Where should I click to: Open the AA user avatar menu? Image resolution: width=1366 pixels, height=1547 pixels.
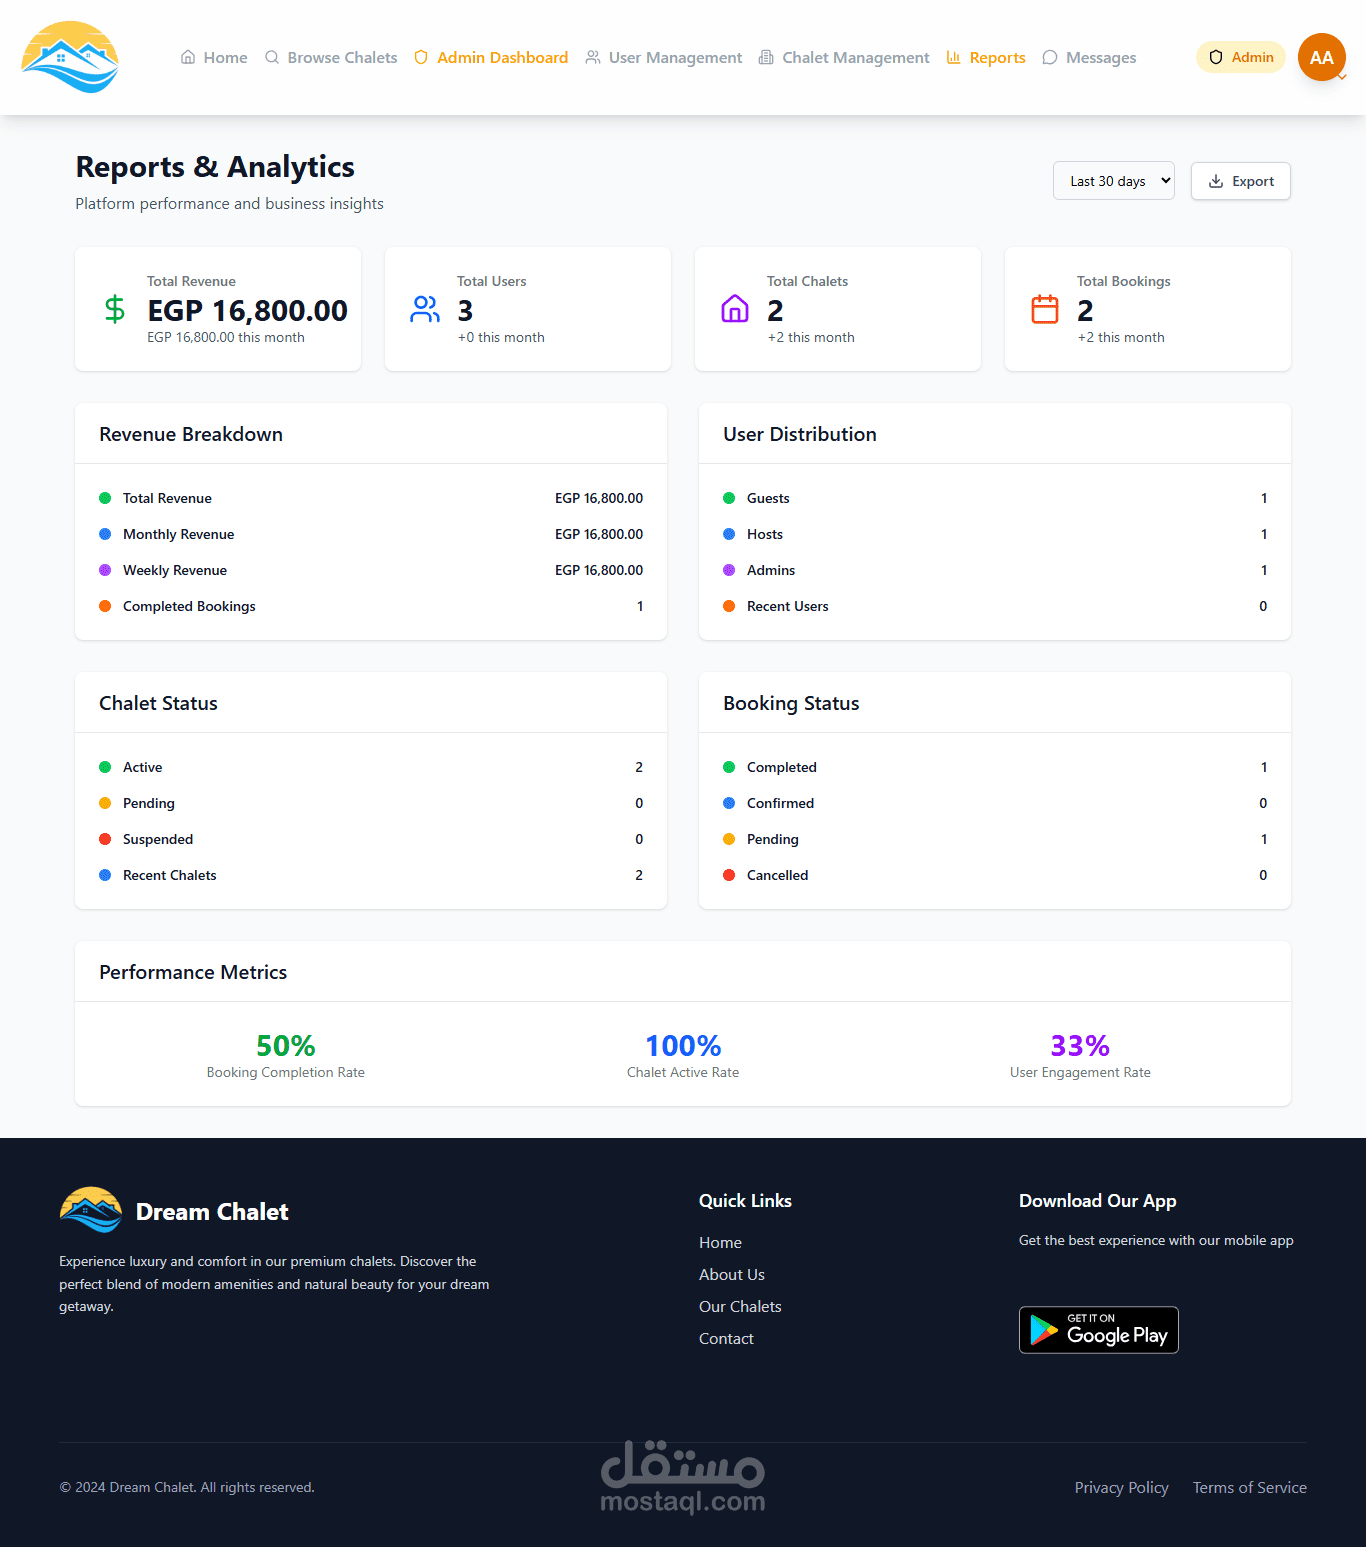(x=1322, y=57)
